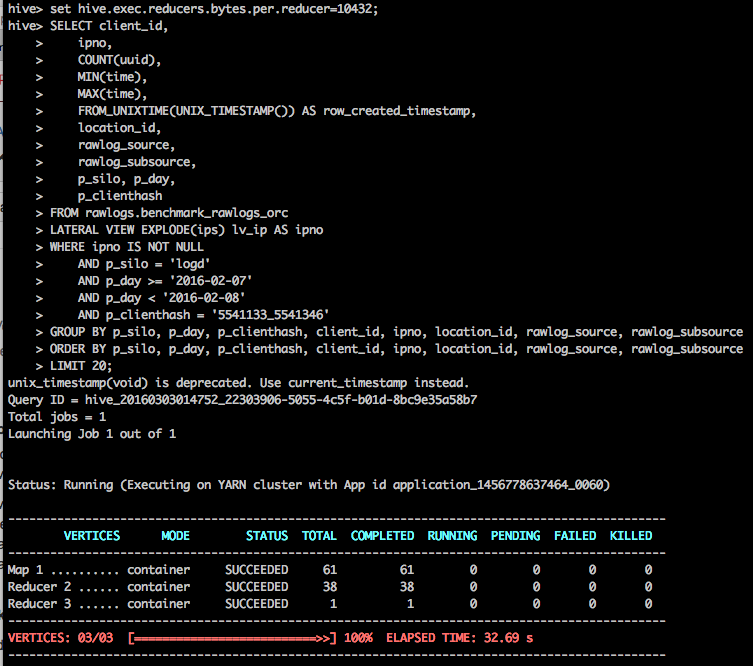The height and width of the screenshot is (666, 753).
Task: Click the Total jobs = 1 line
Action: click(x=56, y=417)
